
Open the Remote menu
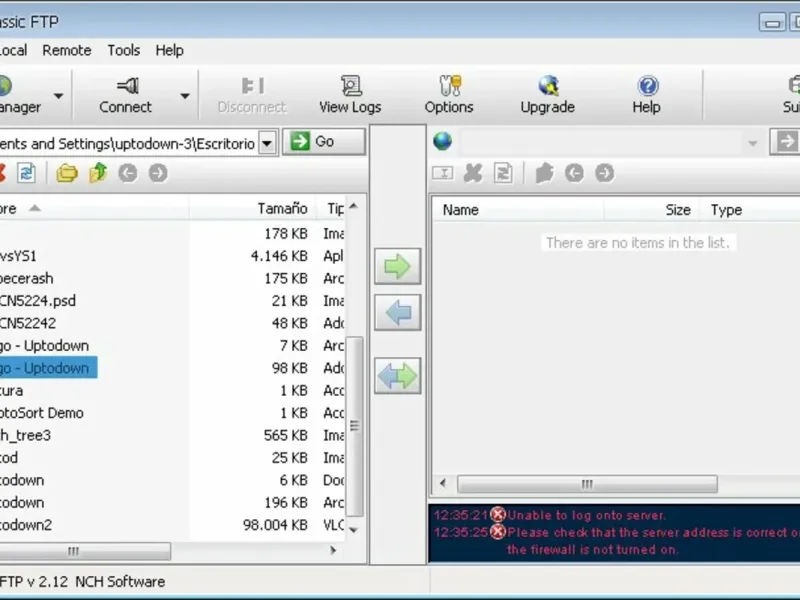[67, 51]
